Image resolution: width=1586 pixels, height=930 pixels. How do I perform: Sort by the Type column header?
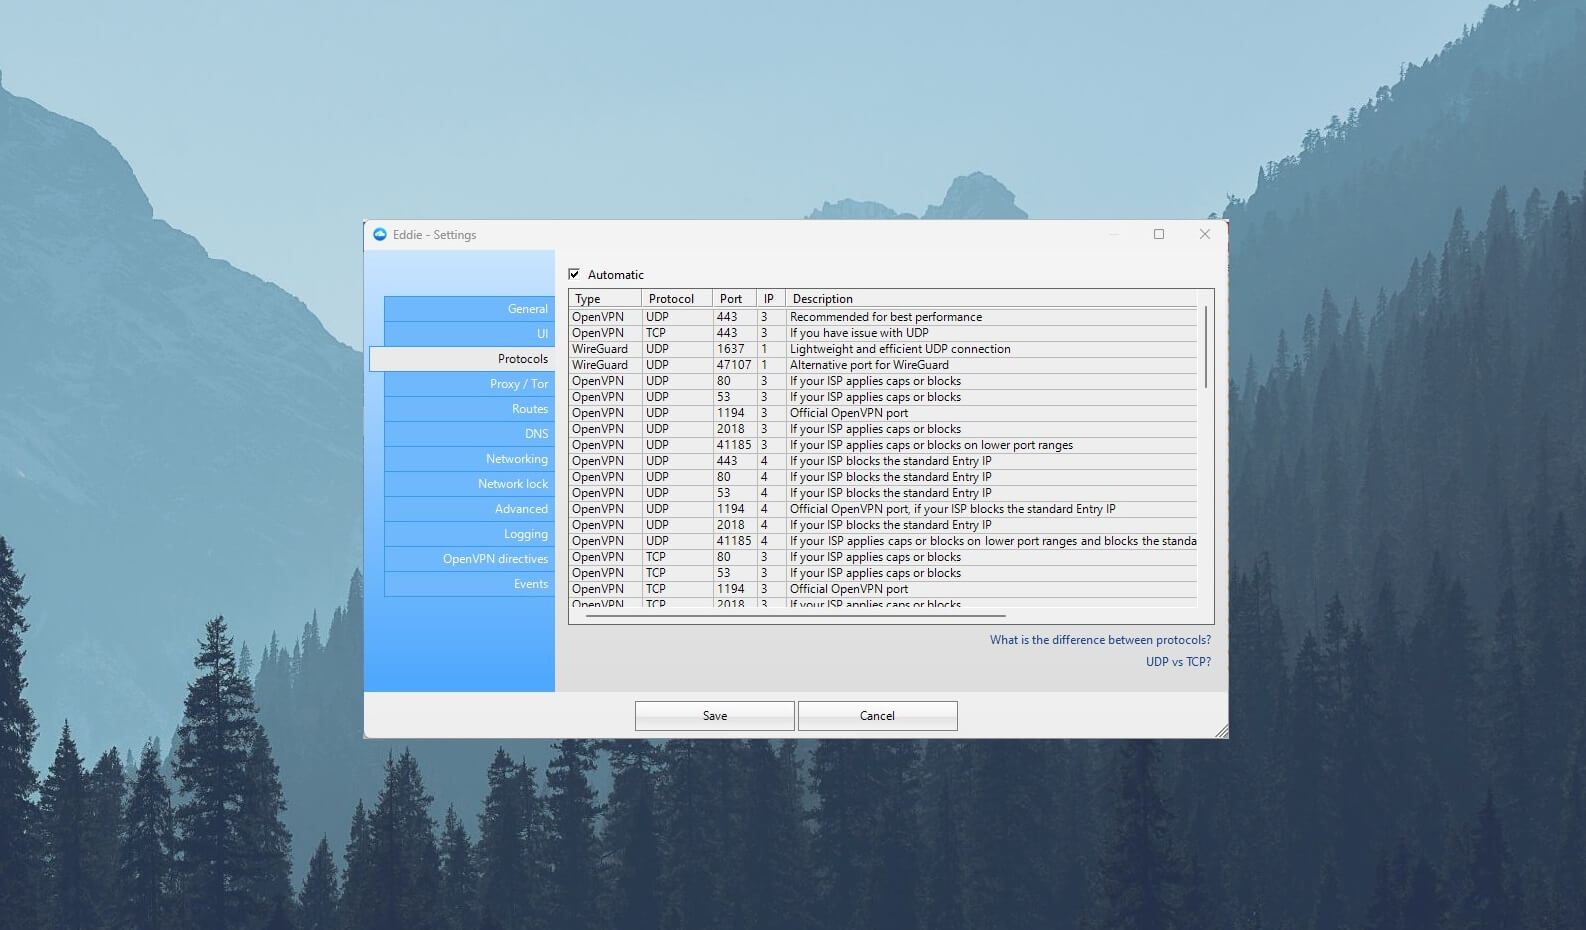pos(605,299)
